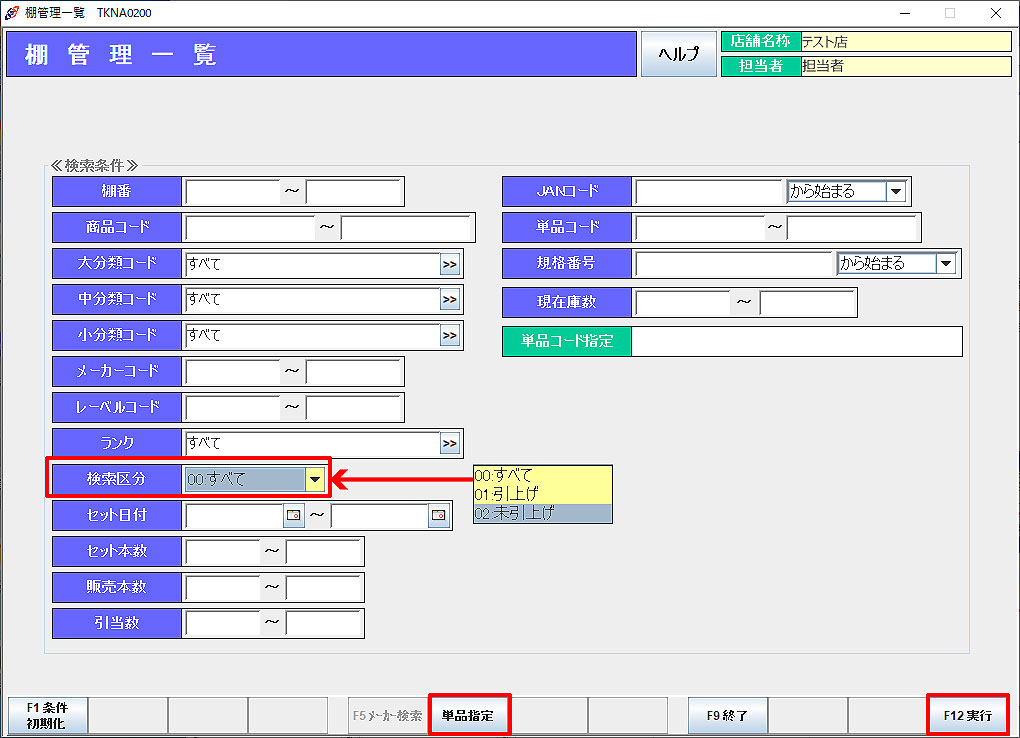
Task: Click the 棚番 start input field
Action: [x=232, y=192]
